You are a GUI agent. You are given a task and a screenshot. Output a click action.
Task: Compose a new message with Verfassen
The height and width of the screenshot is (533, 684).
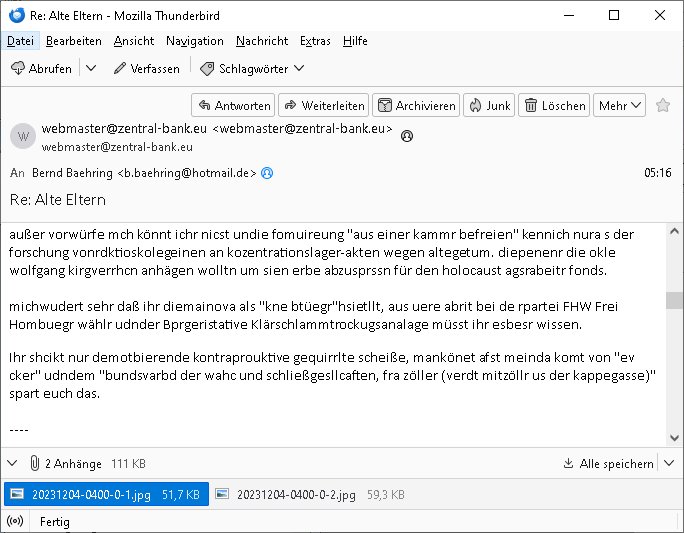click(x=146, y=68)
